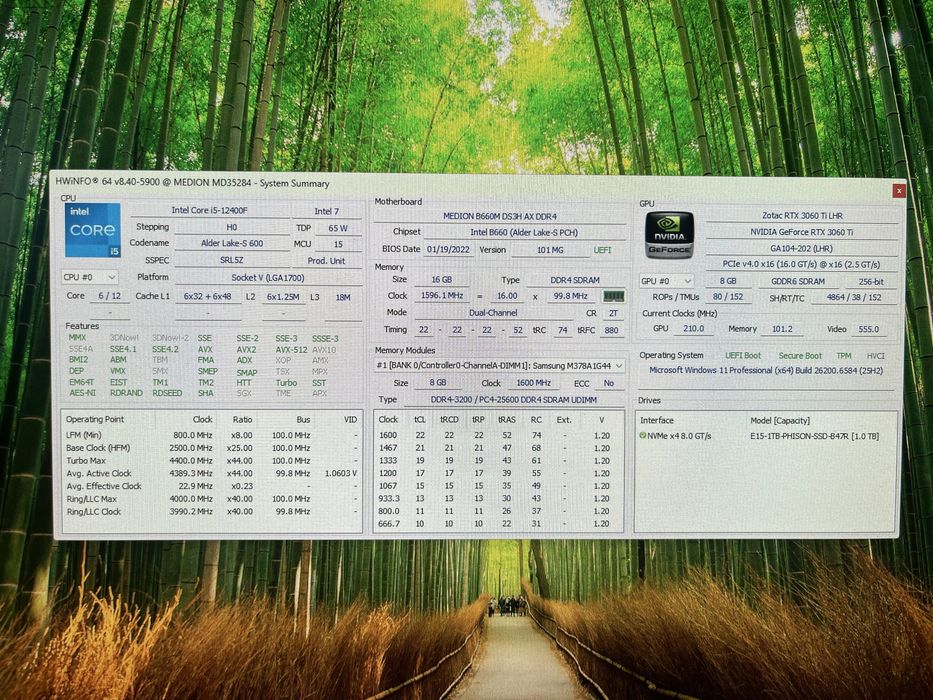Select the DDR4-3200 / PC4-25600 type field
The height and width of the screenshot is (700, 933).
point(514,400)
